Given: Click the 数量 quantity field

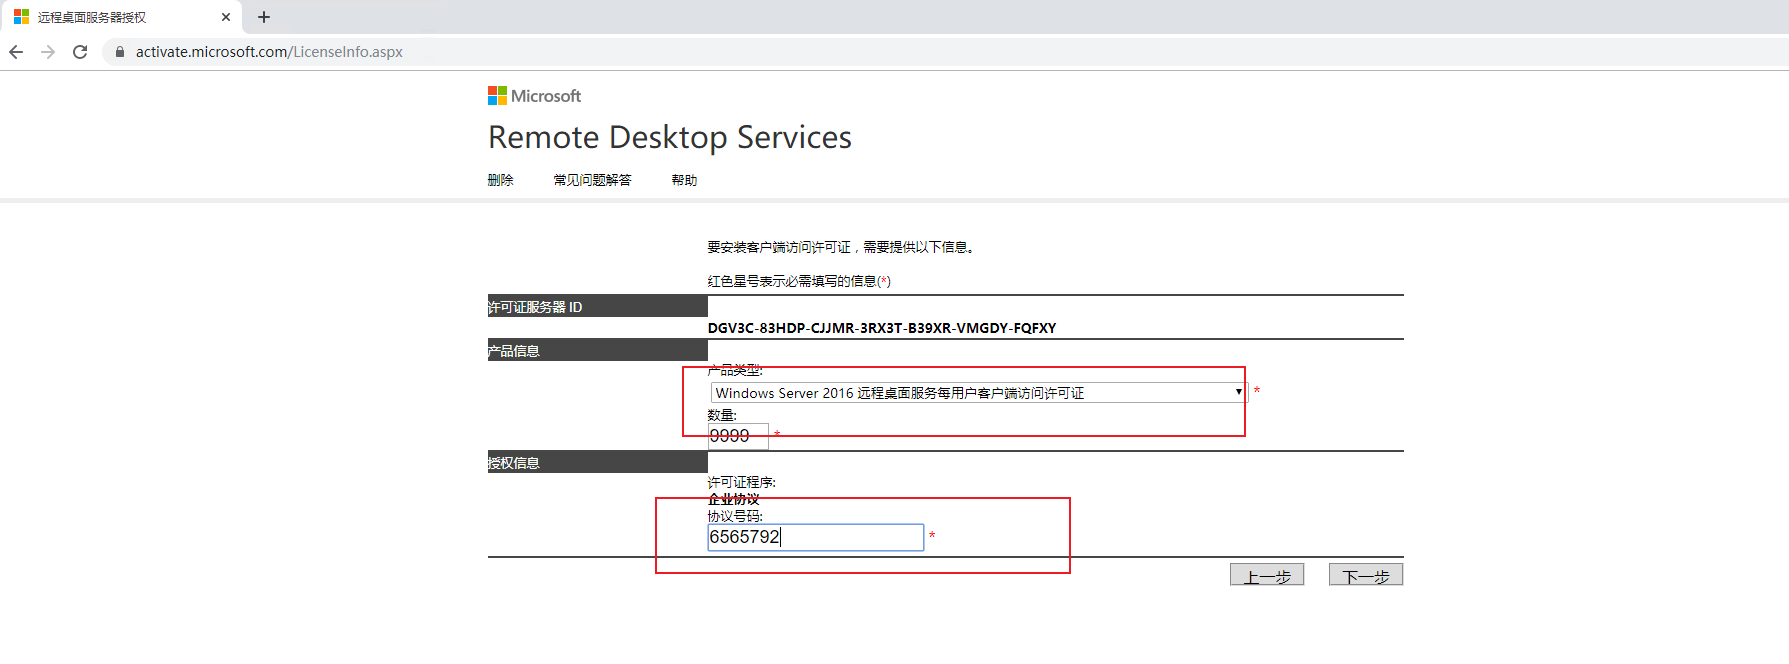Looking at the screenshot, I should click(x=737, y=436).
